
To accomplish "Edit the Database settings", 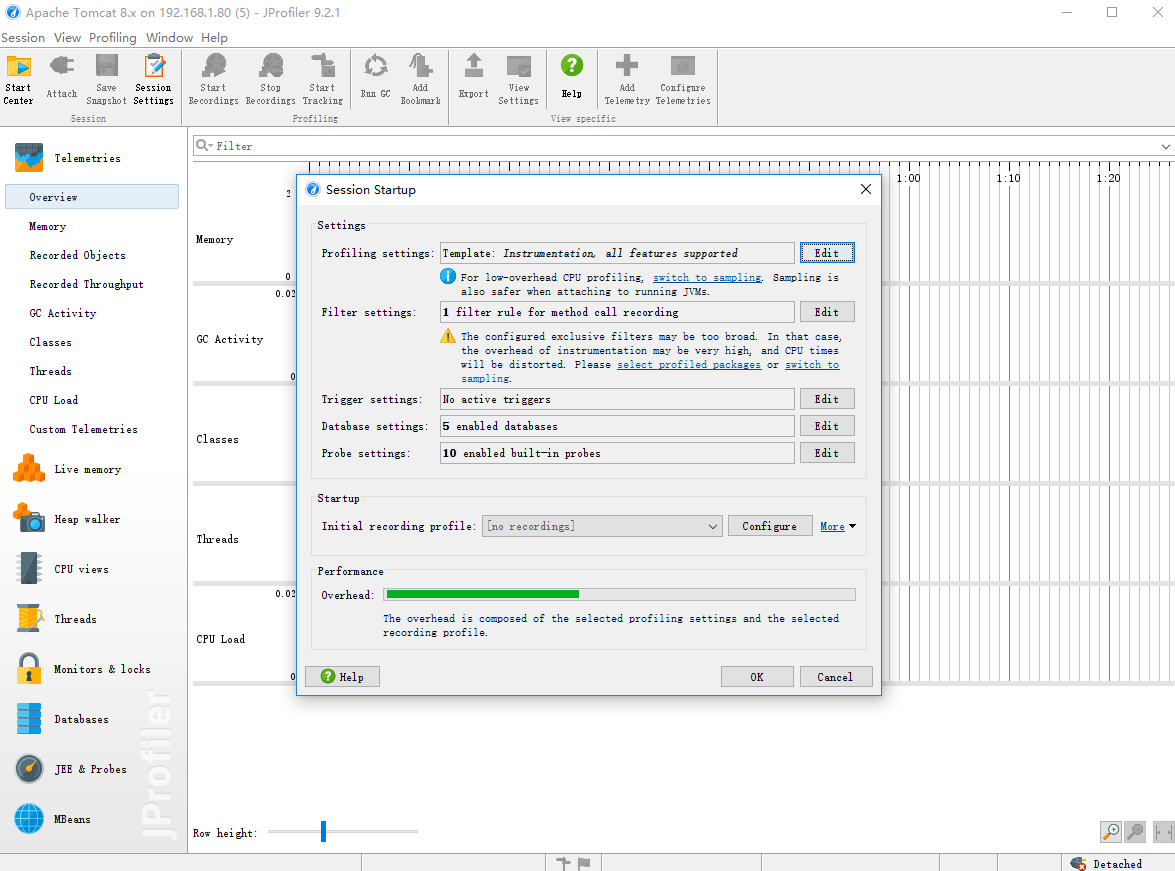I will coord(827,426).
